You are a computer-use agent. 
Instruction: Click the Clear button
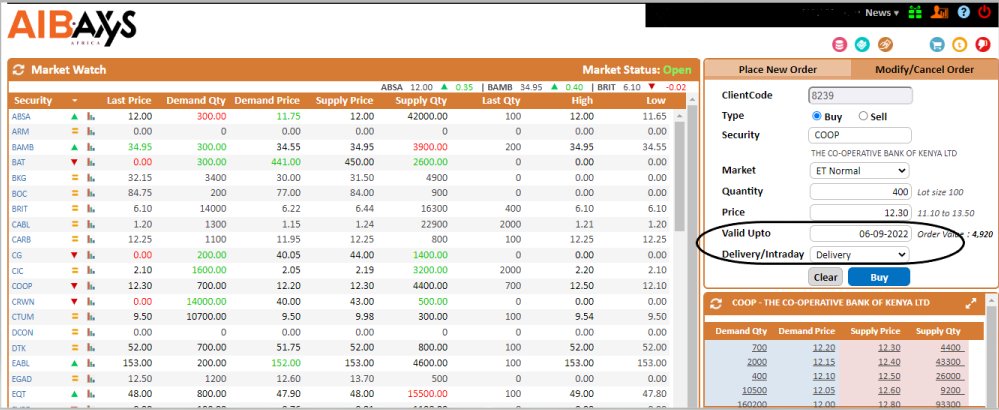click(825, 277)
